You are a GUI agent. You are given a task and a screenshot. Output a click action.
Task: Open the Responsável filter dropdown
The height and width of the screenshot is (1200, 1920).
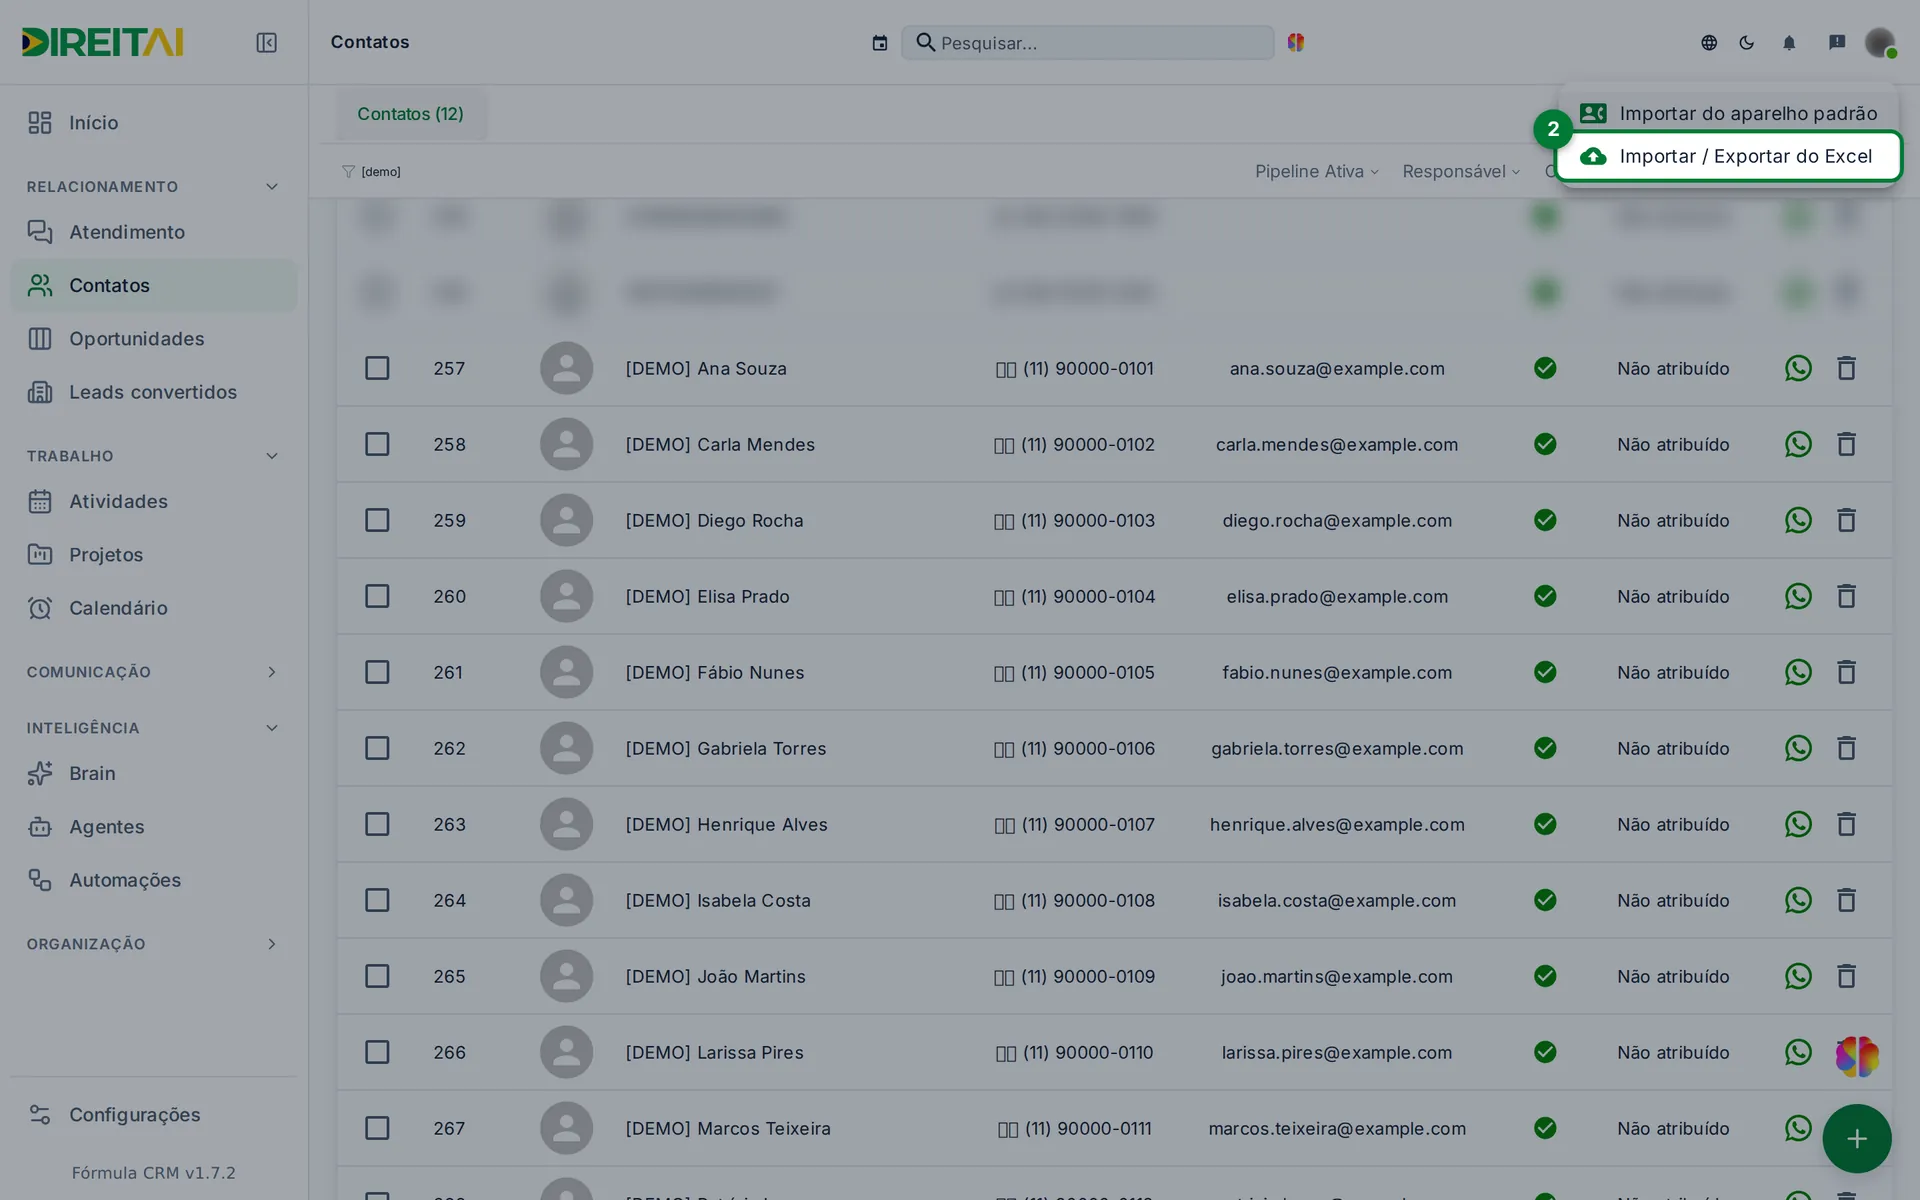pos(1461,171)
